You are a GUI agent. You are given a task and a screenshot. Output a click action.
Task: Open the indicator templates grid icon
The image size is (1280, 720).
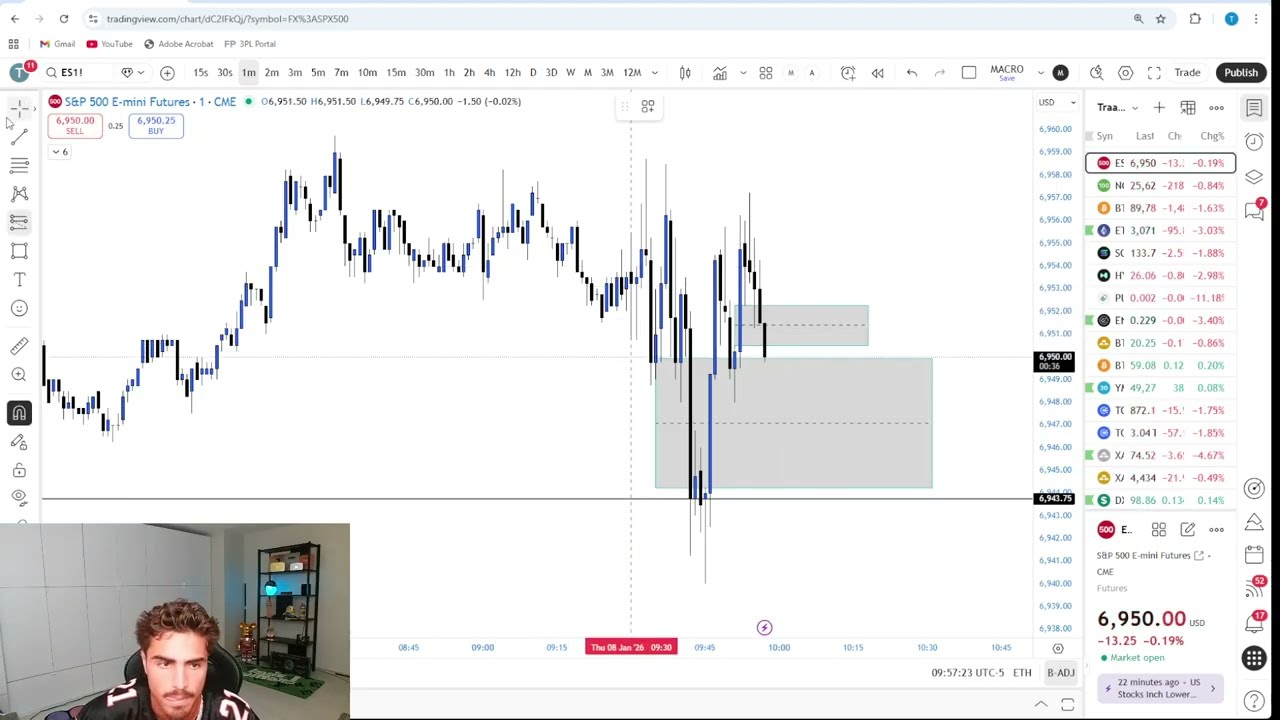coord(766,72)
